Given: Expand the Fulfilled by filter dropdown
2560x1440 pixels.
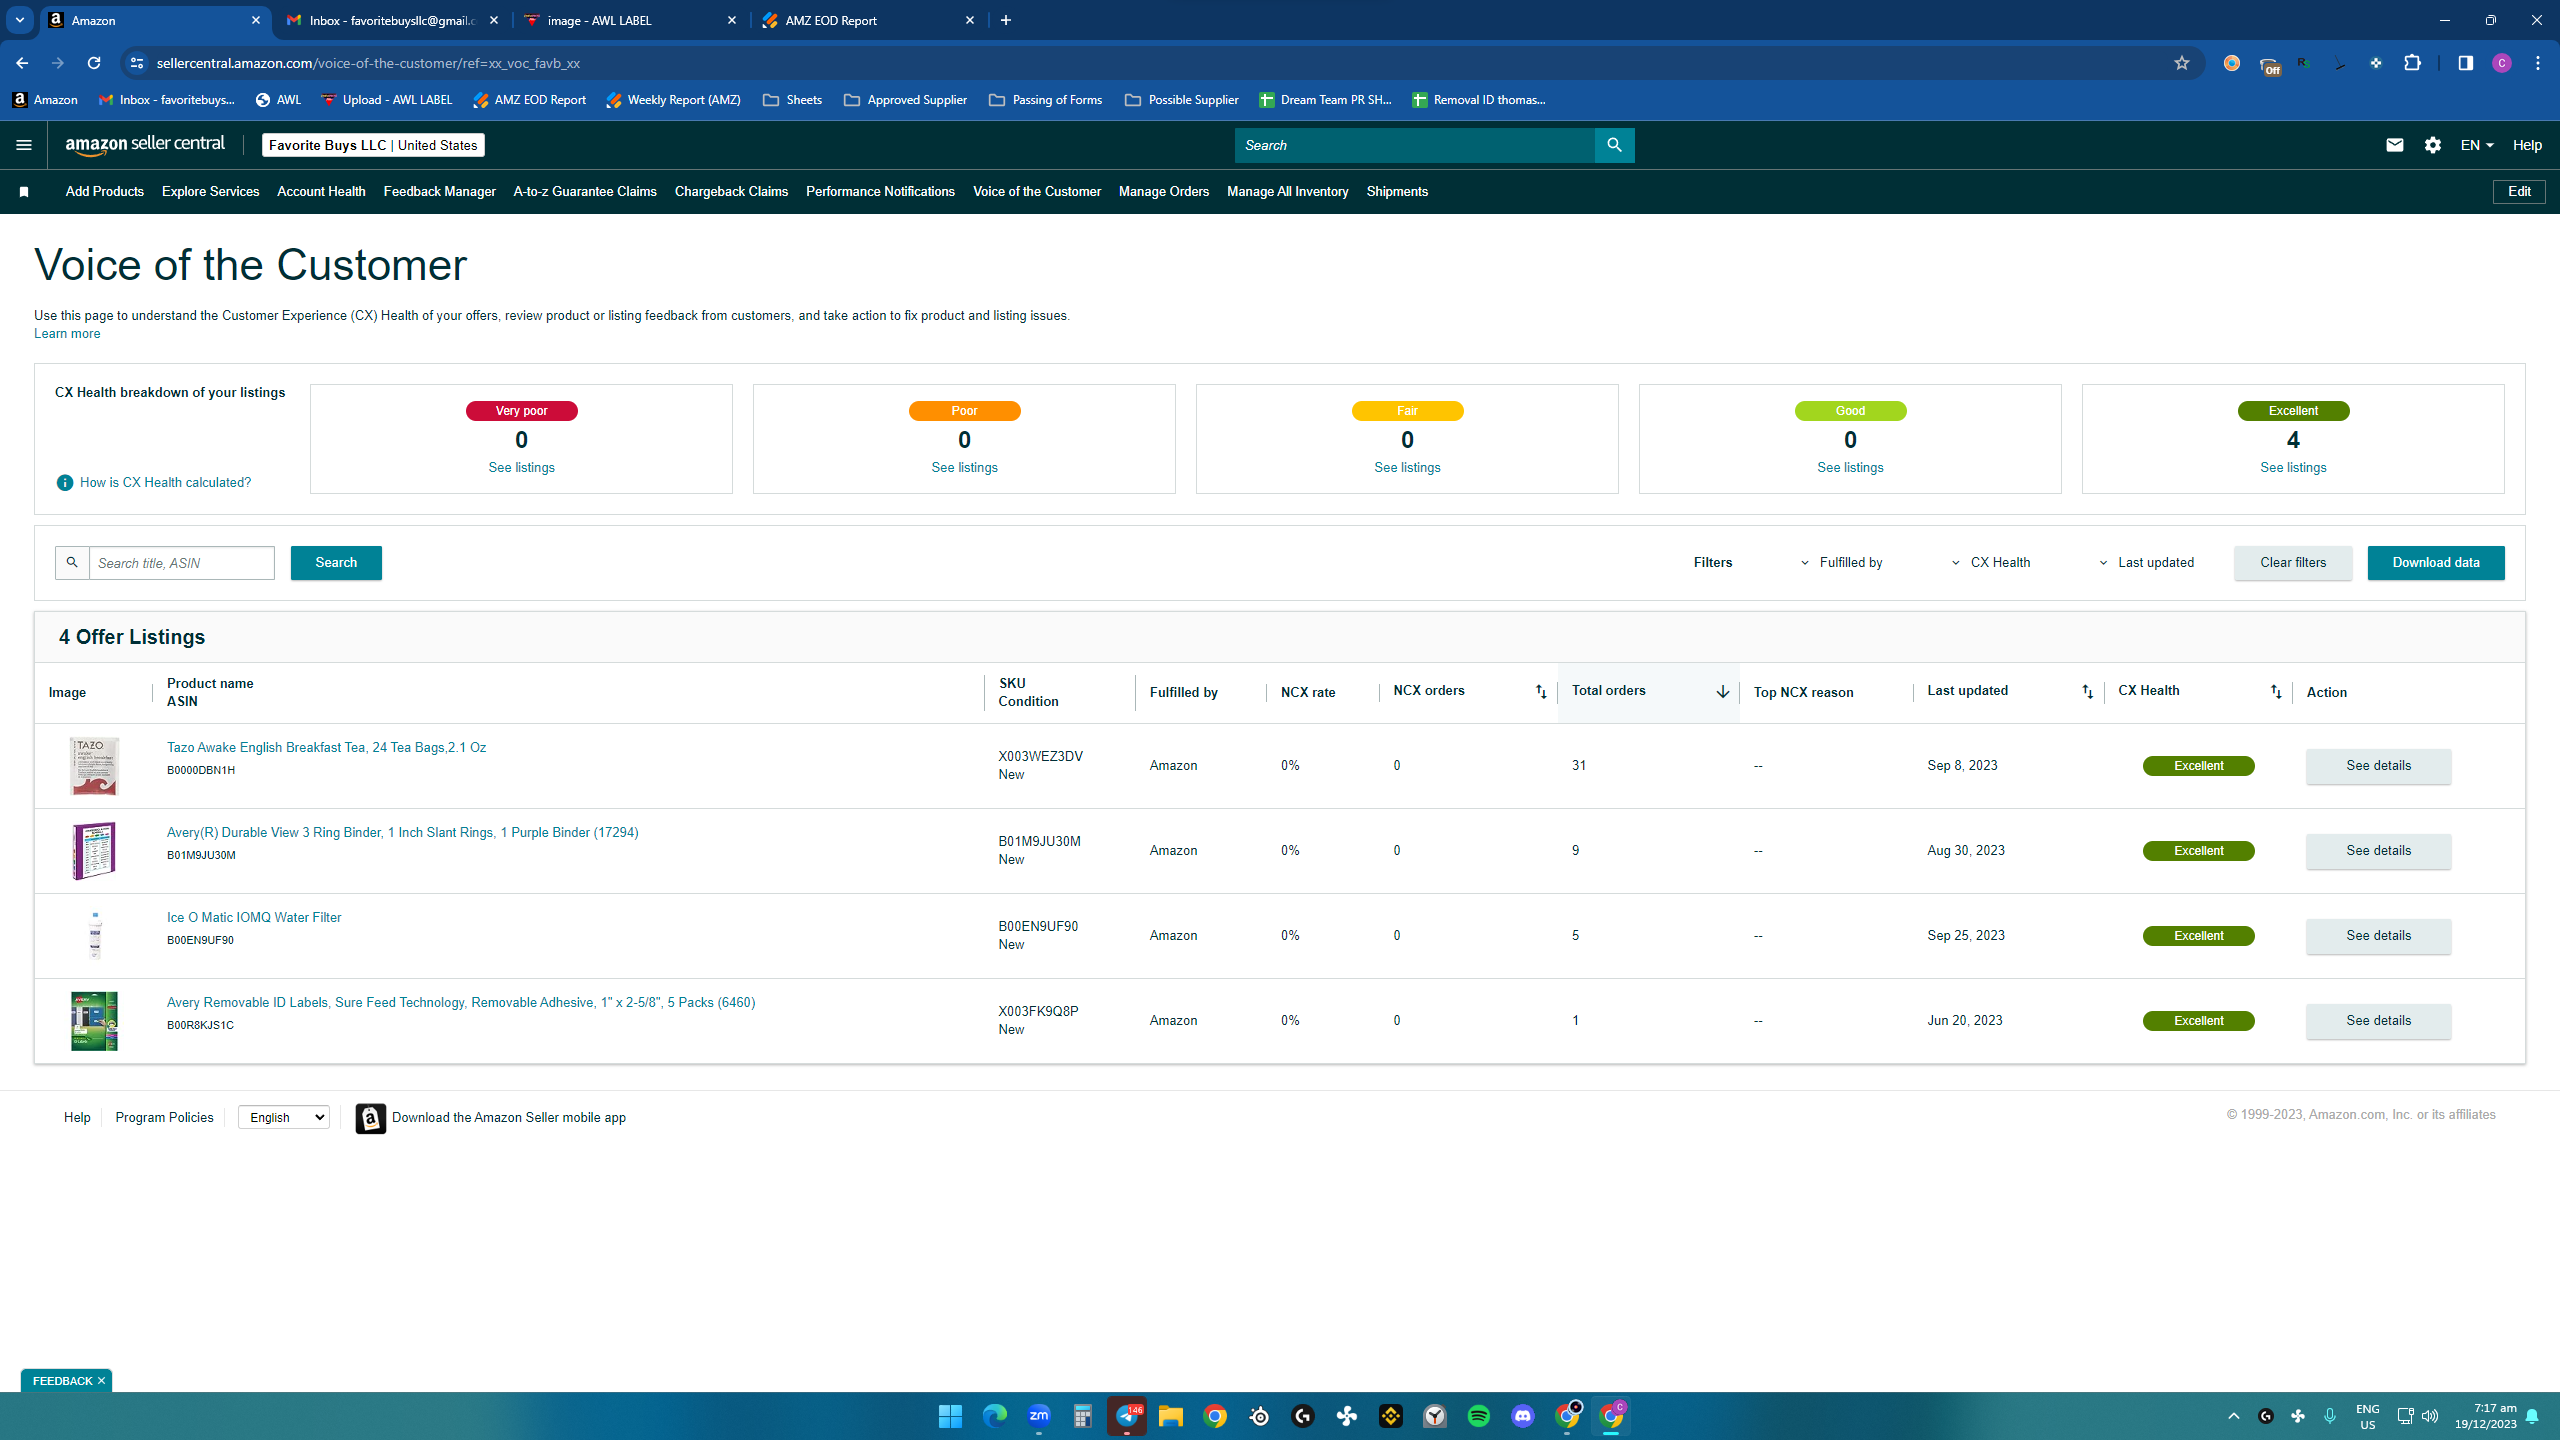Looking at the screenshot, I should pos(1841,563).
